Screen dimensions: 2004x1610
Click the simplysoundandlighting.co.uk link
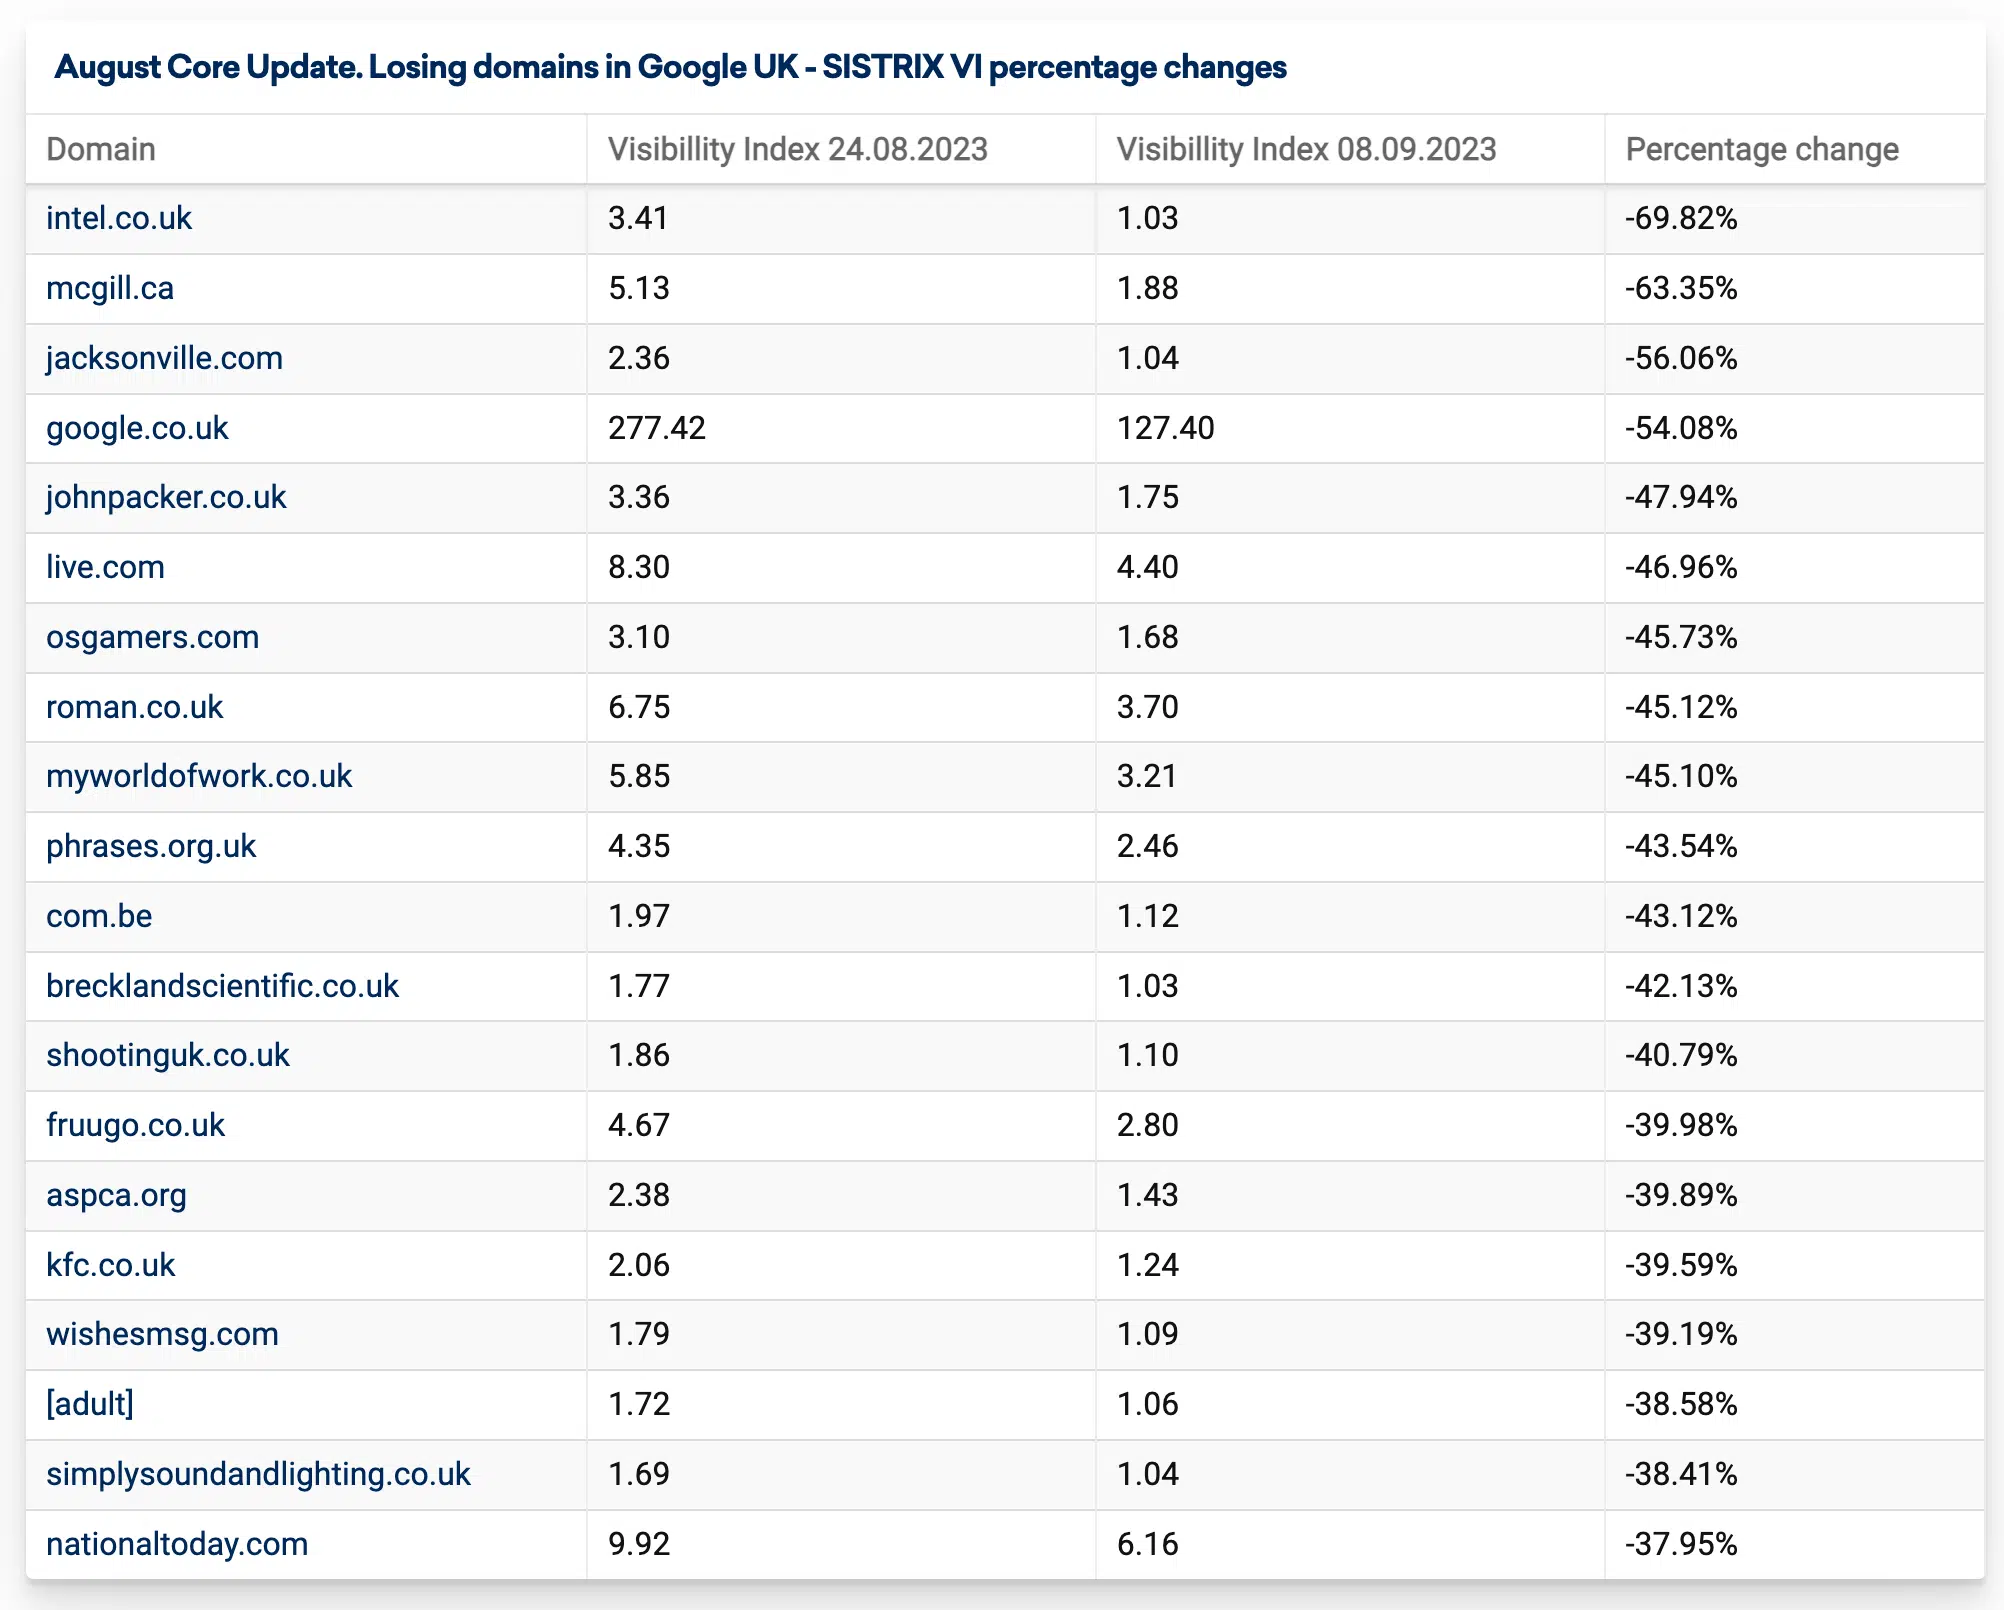(258, 1474)
